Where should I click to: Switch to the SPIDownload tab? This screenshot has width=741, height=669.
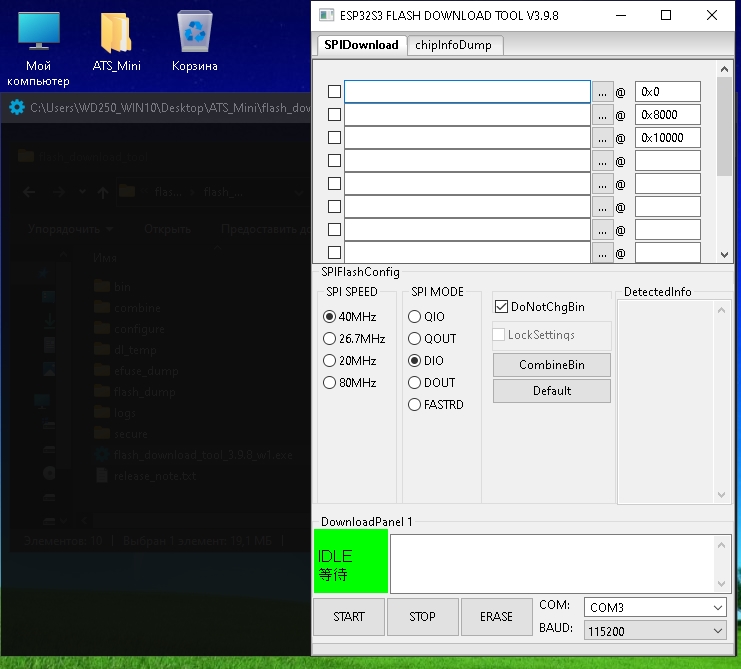(361, 45)
